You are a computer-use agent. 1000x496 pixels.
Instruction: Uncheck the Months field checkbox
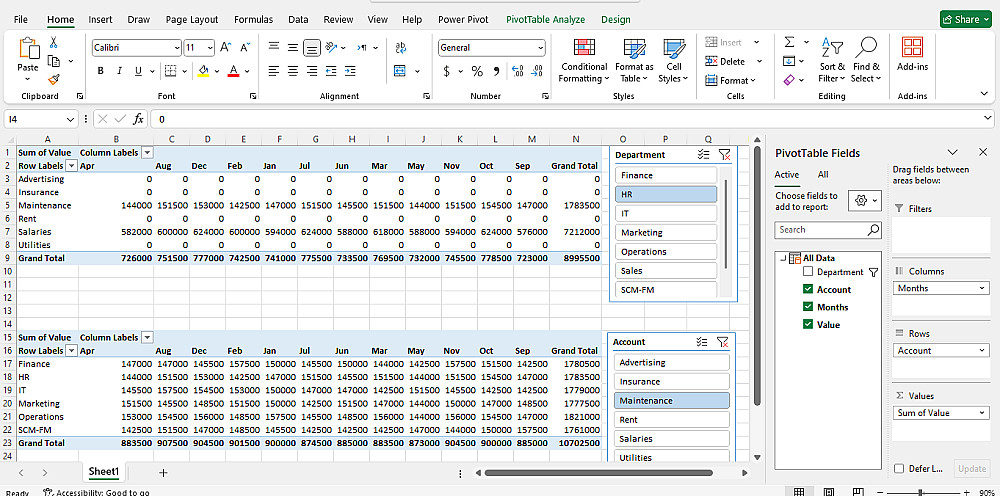(808, 307)
